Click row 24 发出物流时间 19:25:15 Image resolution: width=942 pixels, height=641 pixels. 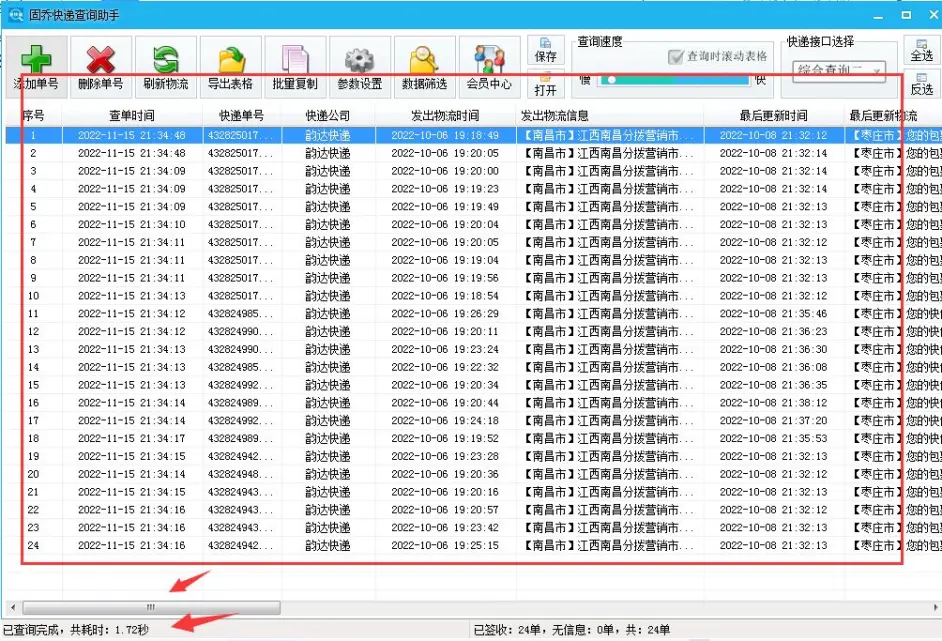pos(445,545)
